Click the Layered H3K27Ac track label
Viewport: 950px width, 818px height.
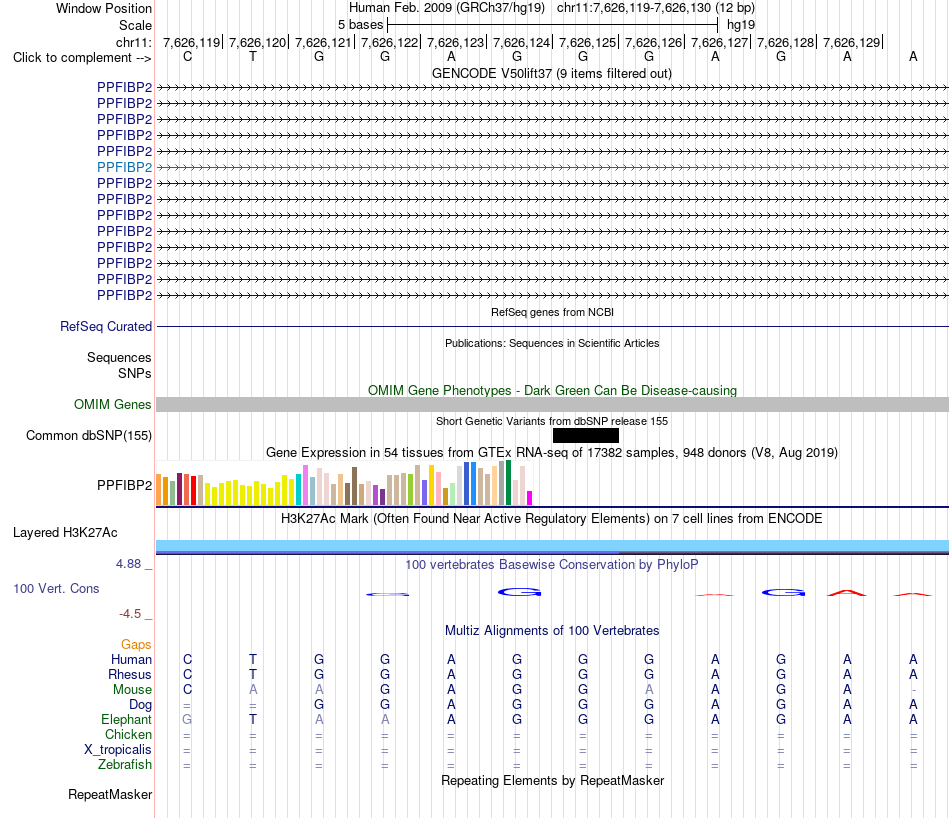pos(65,533)
